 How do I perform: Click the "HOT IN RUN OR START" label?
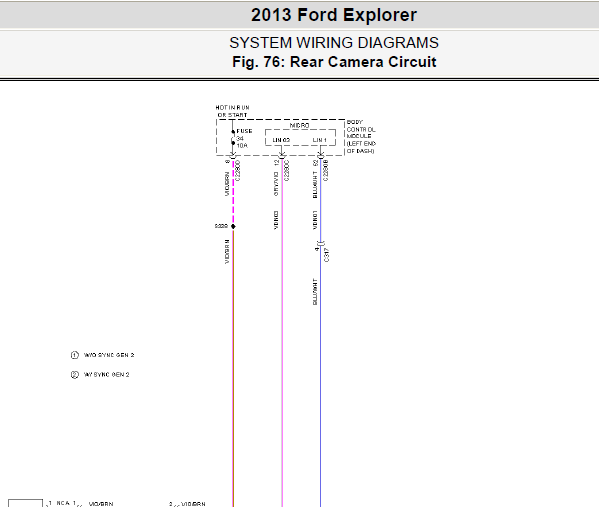click(x=232, y=111)
